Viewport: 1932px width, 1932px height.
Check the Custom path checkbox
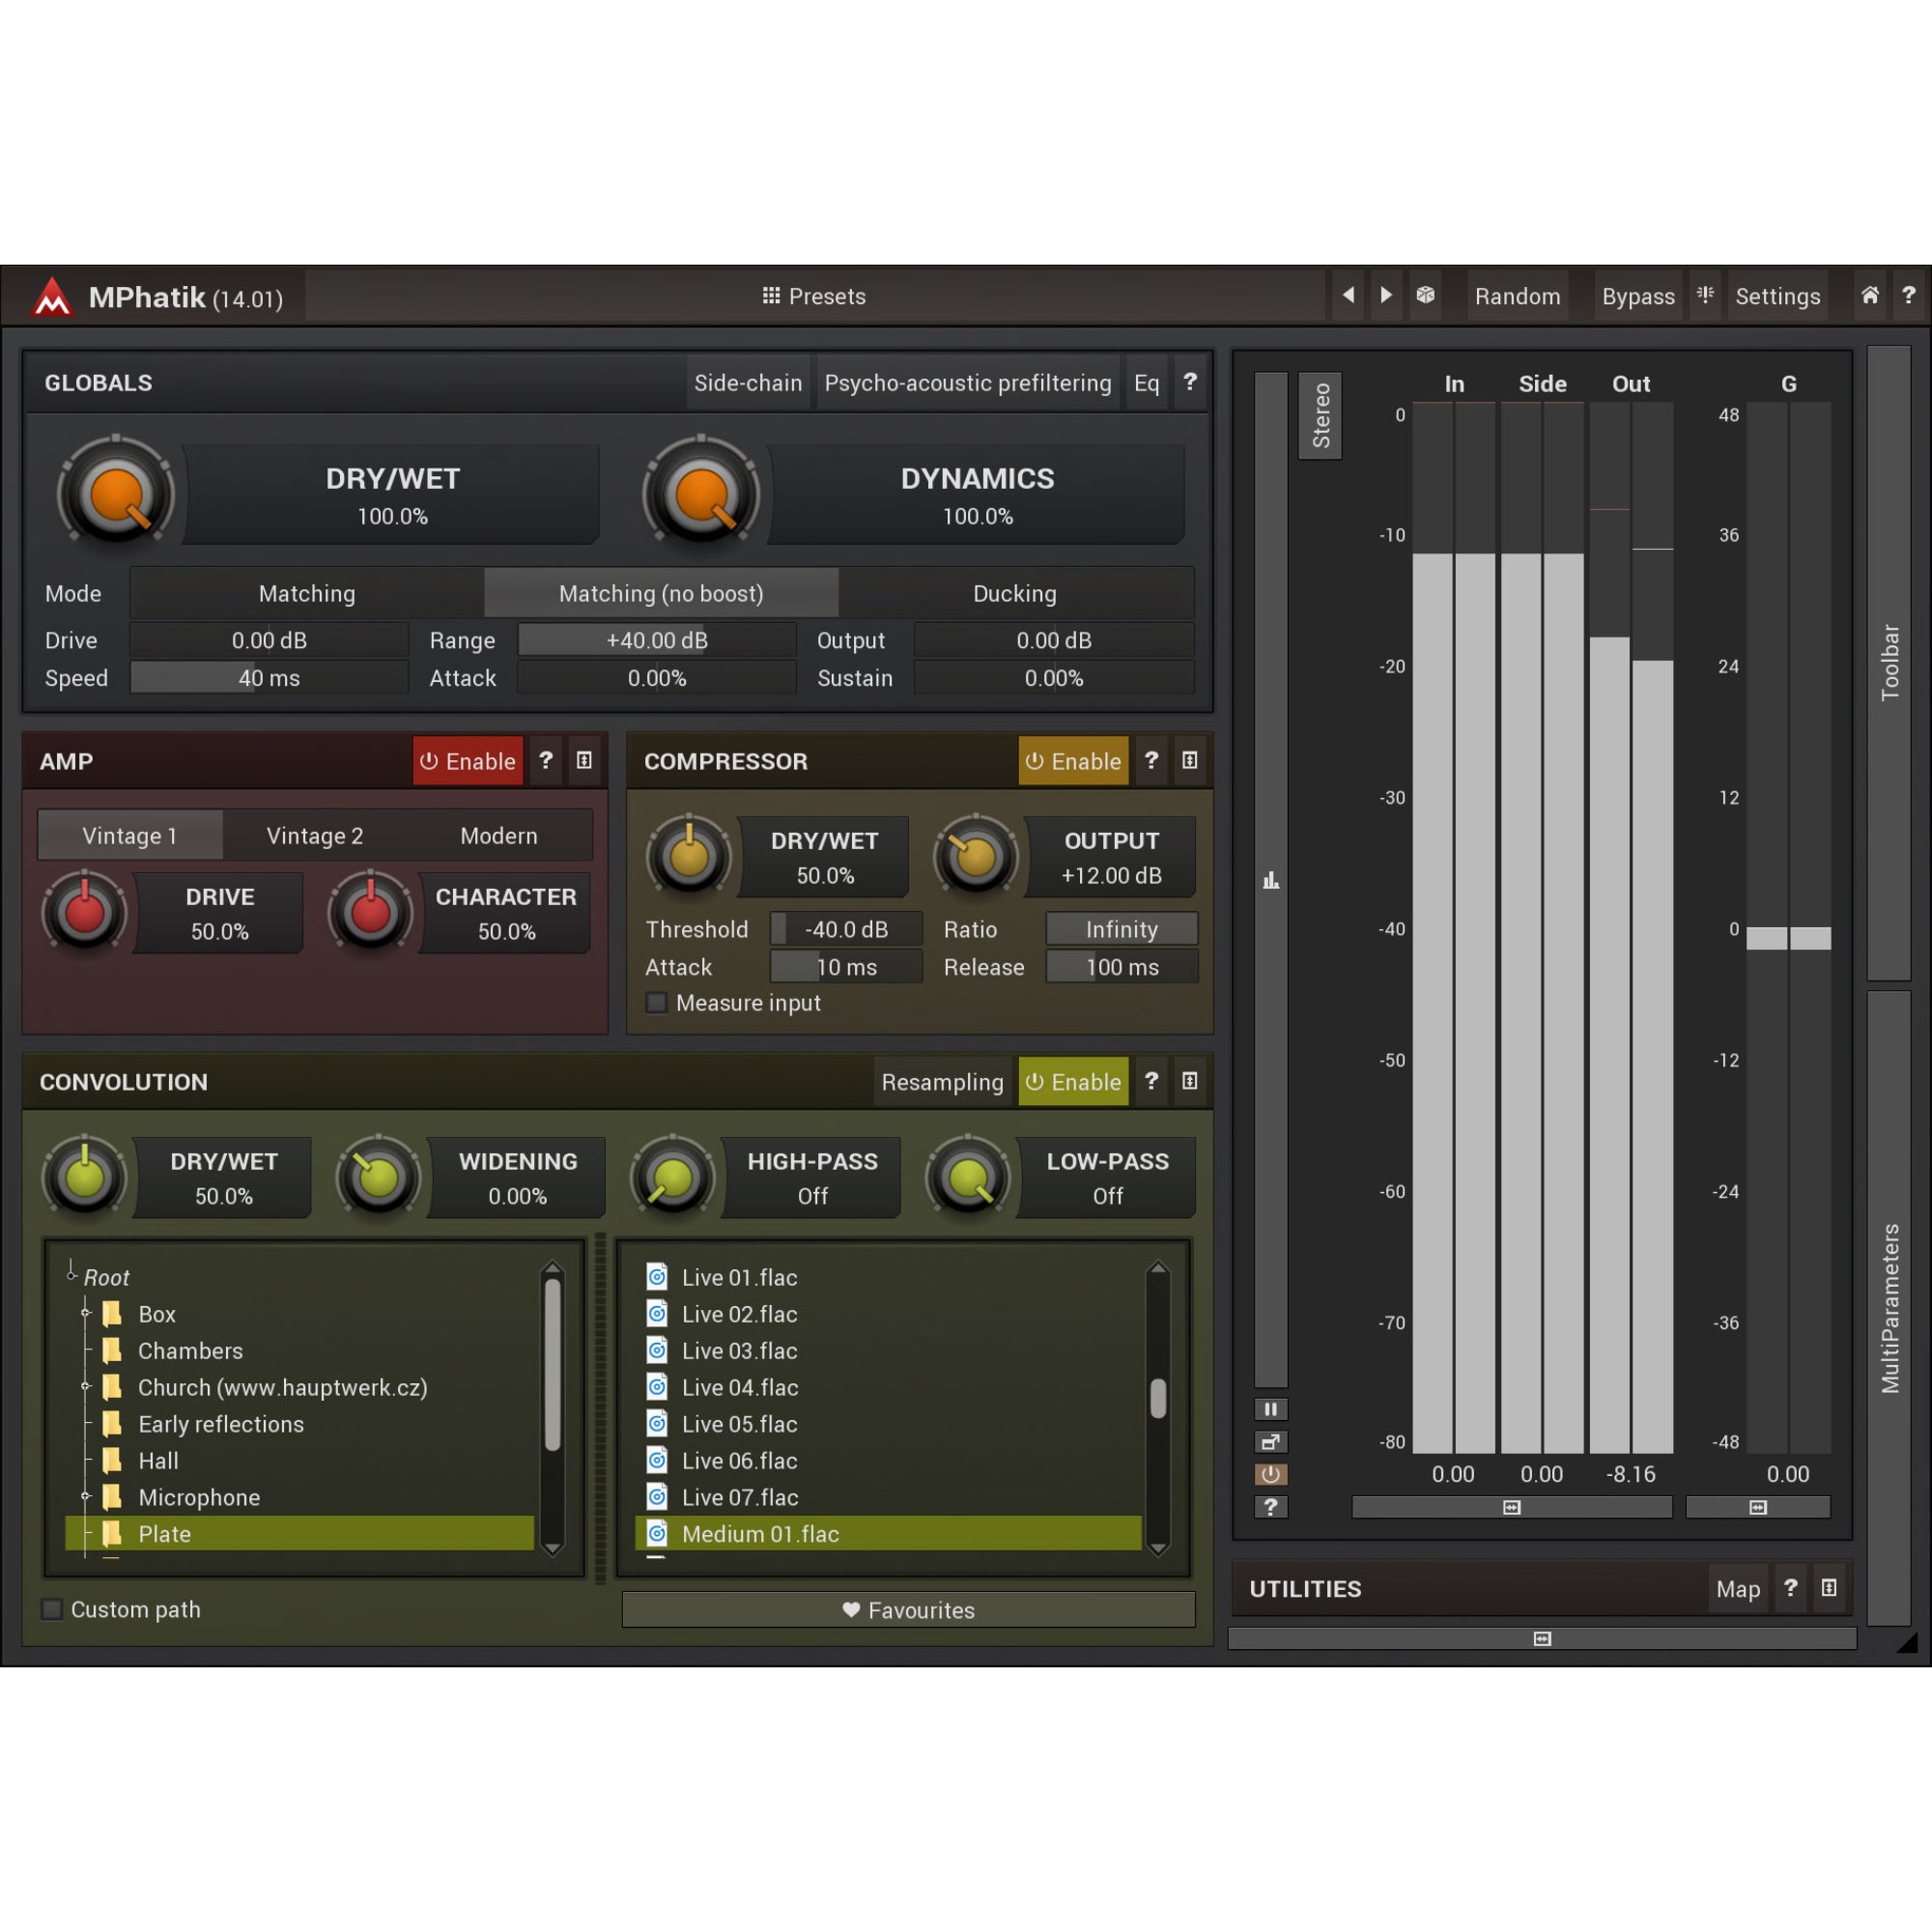pos(51,1609)
